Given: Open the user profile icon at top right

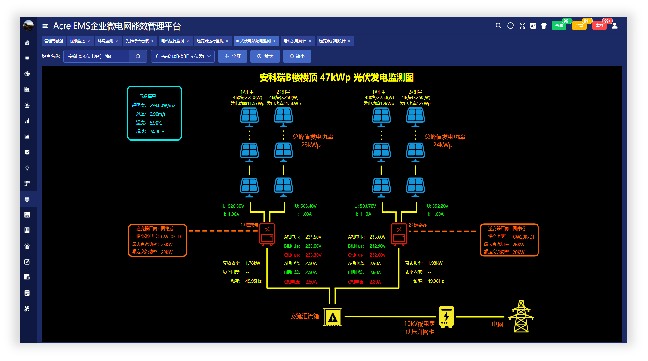Looking at the screenshot, I should point(615,26).
